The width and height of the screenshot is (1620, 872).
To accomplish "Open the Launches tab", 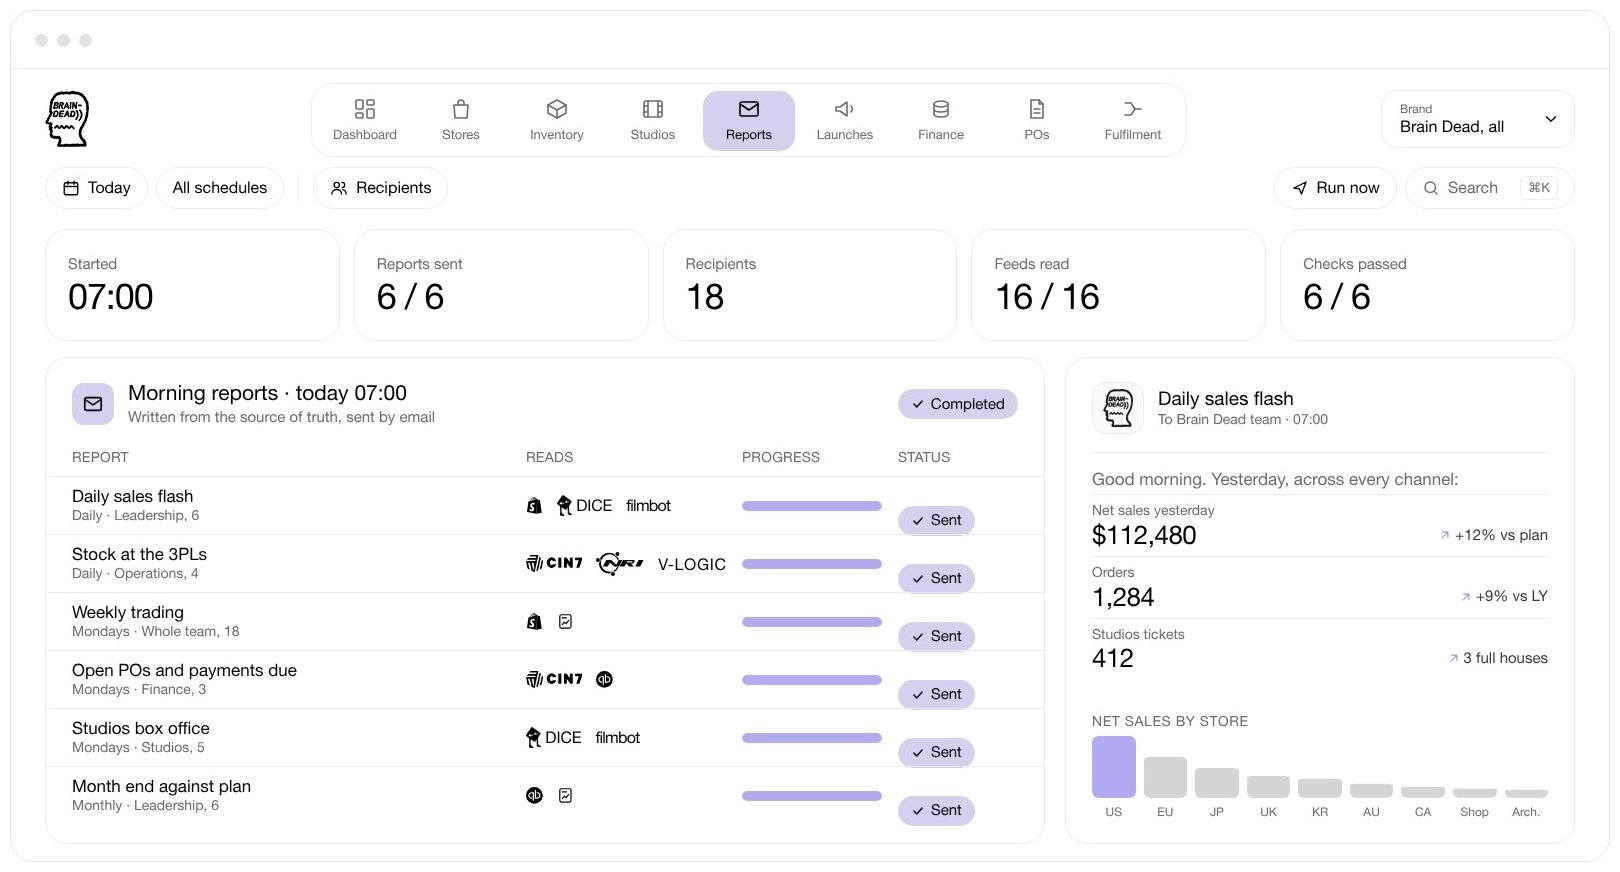I will [x=845, y=121].
